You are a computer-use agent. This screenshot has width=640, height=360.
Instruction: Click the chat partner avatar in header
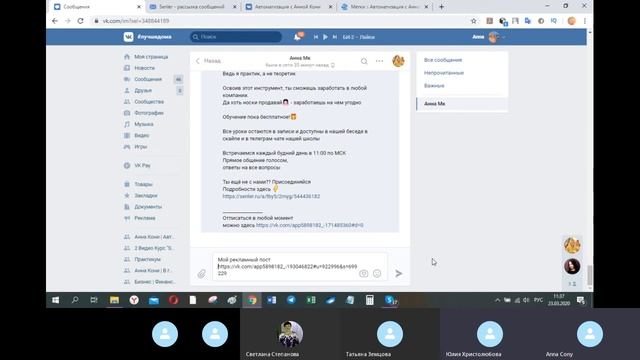pyautogui.click(x=398, y=61)
